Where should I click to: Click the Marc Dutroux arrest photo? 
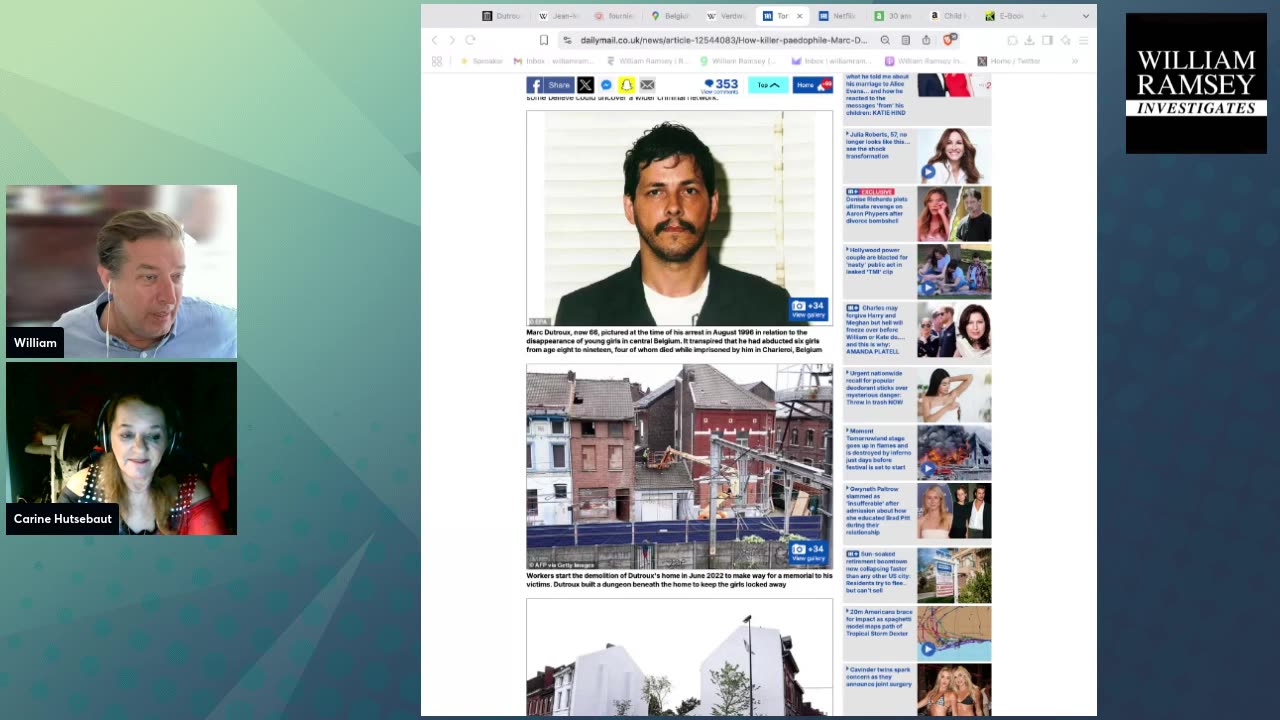(x=679, y=218)
